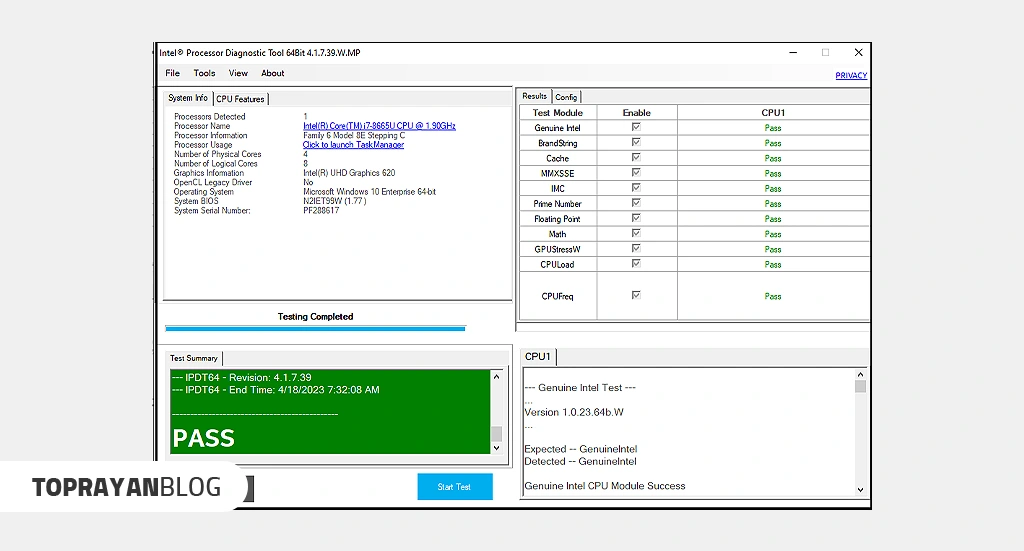The width and height of the screenshot is (1024, 551).
Task: Toggle the Floating Point enable checkbox
Action: click(636, 218)
